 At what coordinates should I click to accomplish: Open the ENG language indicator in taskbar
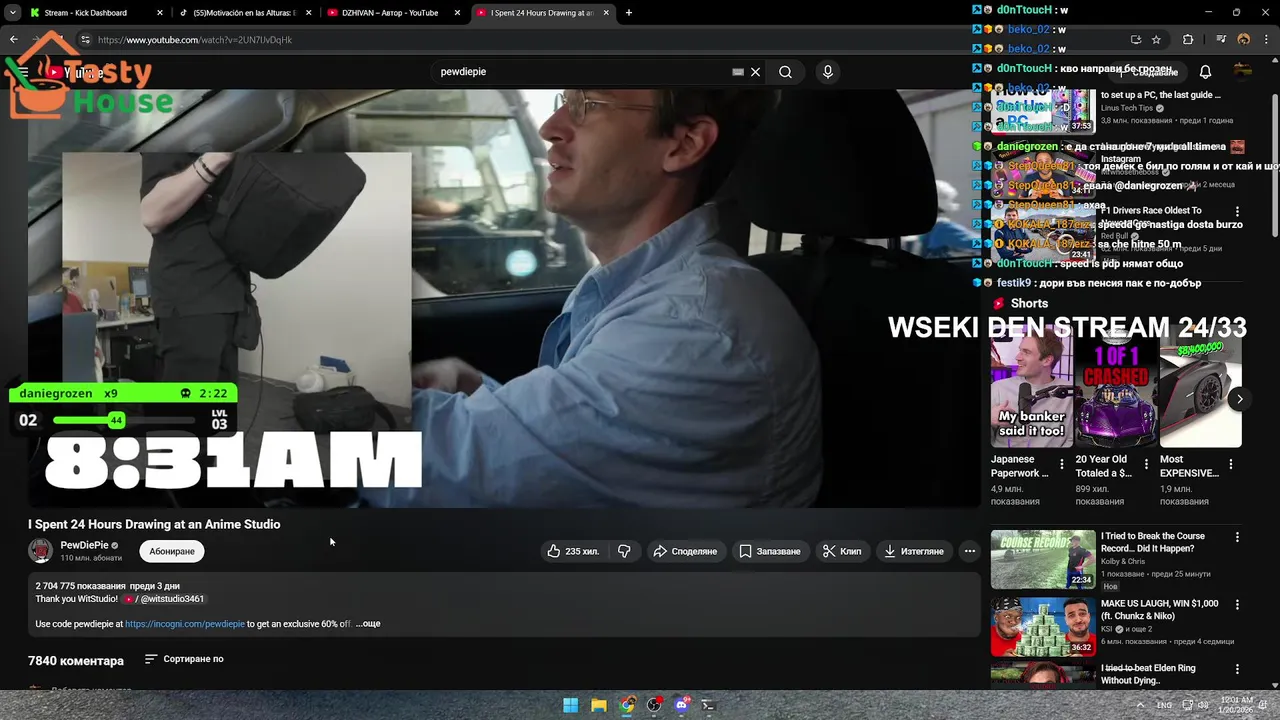(x=1164, y=705)
